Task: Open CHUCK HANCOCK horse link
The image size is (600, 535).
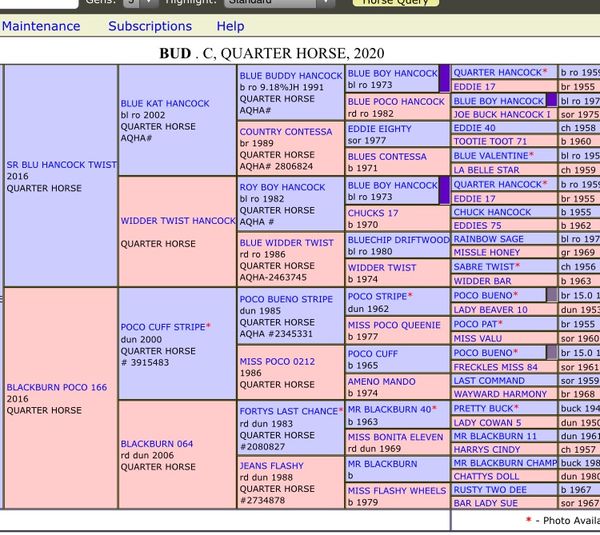Action: [492, 212]
